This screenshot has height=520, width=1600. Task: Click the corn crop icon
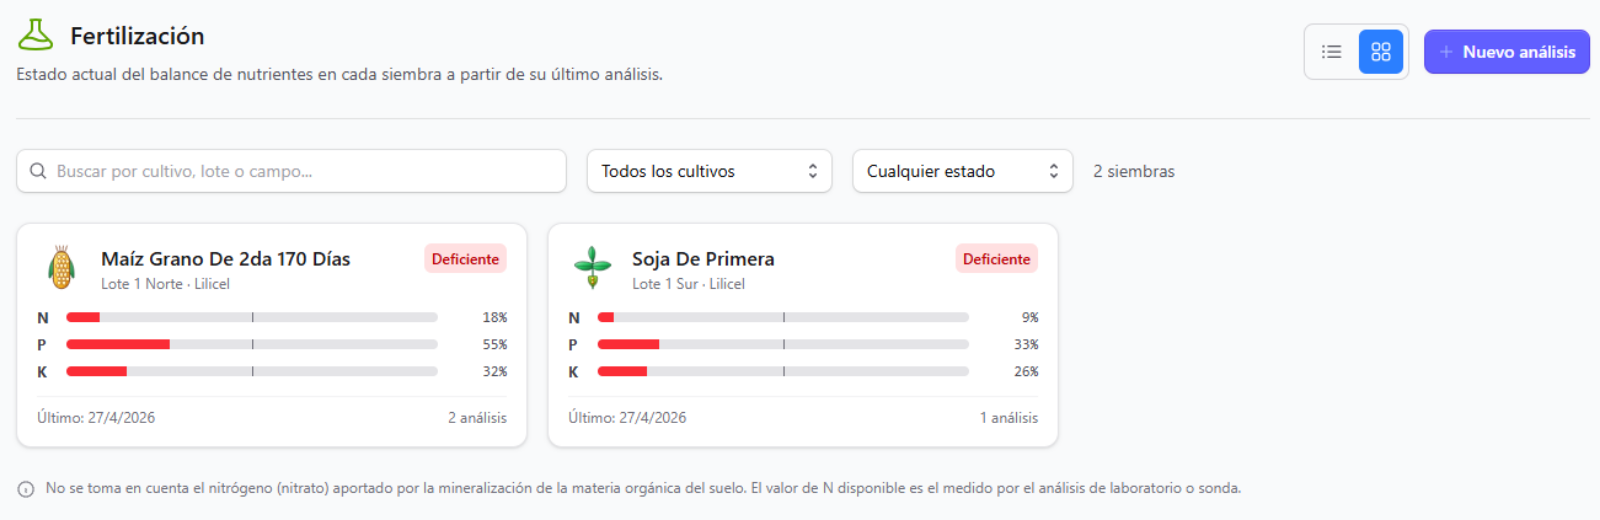(62, 267)
